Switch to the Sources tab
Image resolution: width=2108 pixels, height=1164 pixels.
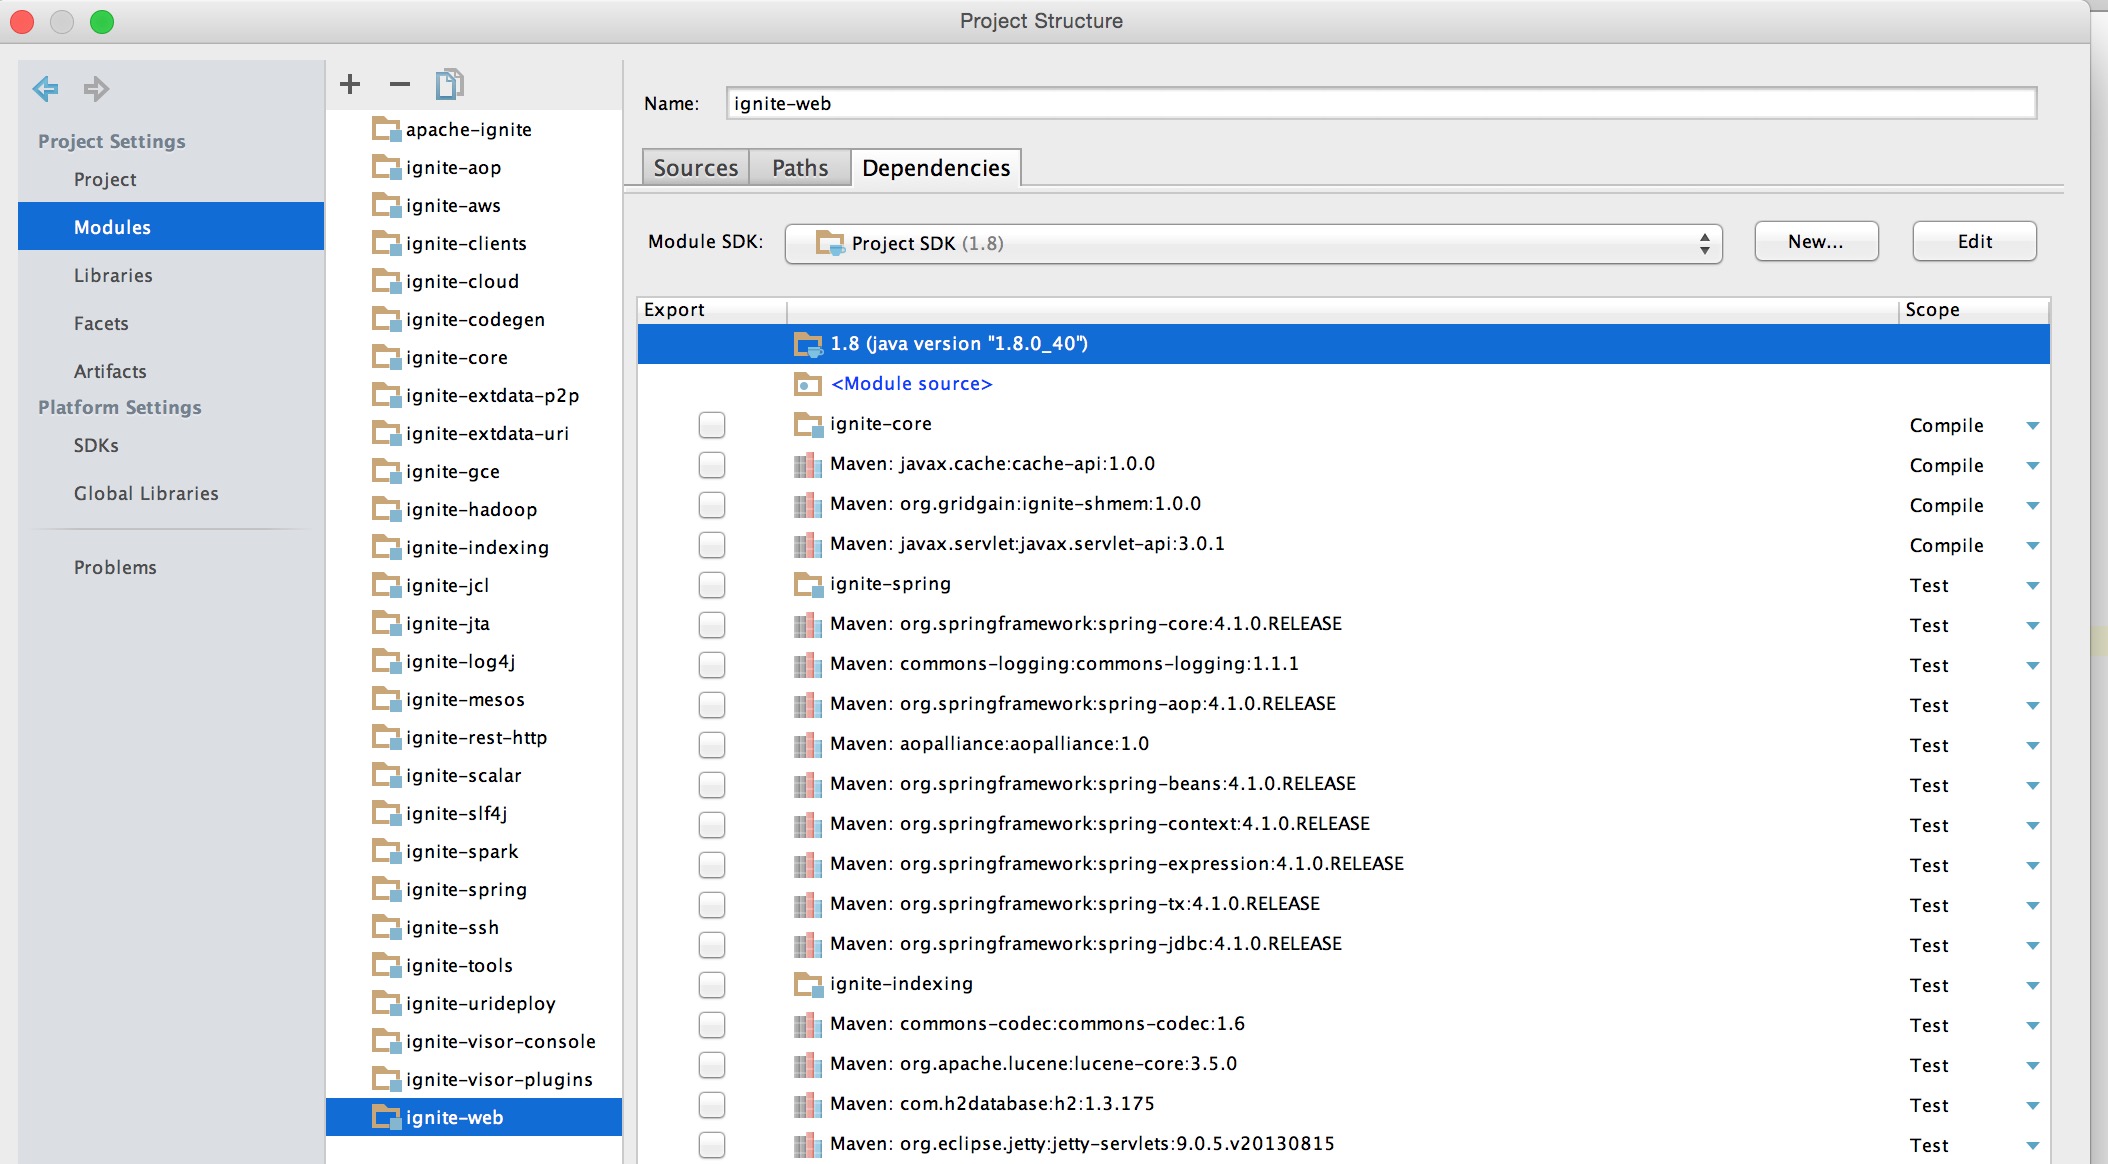coord(695,168)
